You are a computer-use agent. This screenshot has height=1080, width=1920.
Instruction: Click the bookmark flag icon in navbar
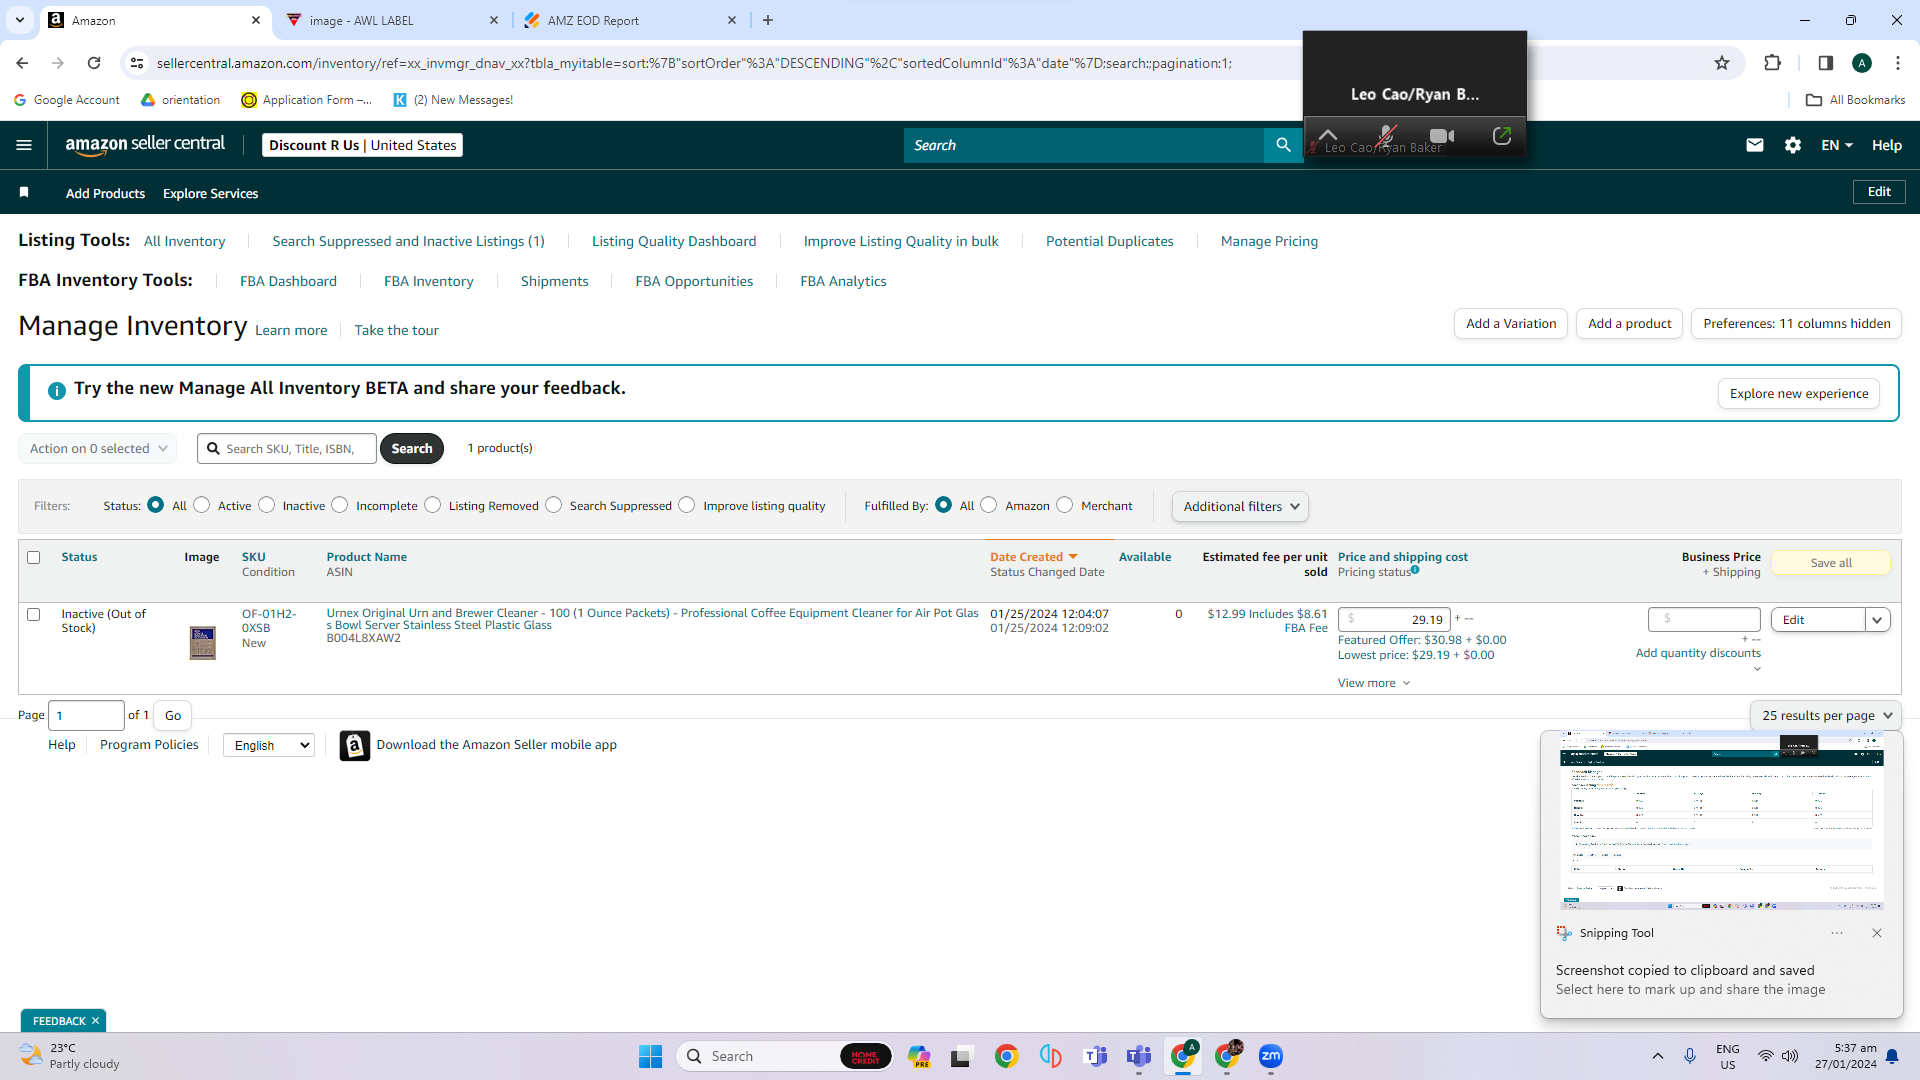point(24,192)
